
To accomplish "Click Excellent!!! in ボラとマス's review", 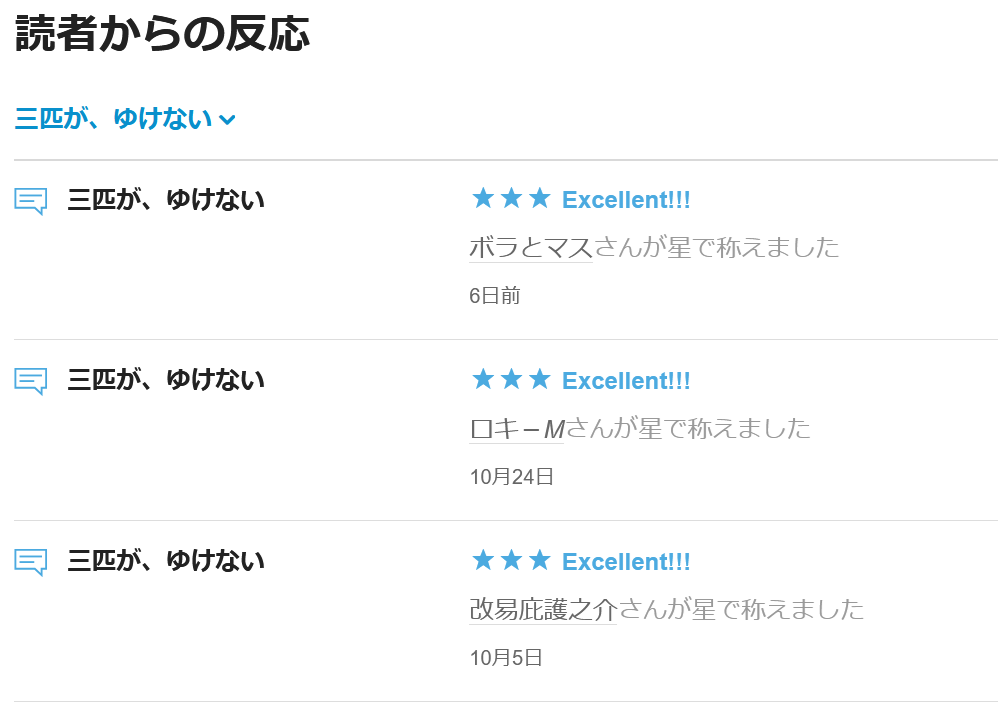I will coord(626,200).
